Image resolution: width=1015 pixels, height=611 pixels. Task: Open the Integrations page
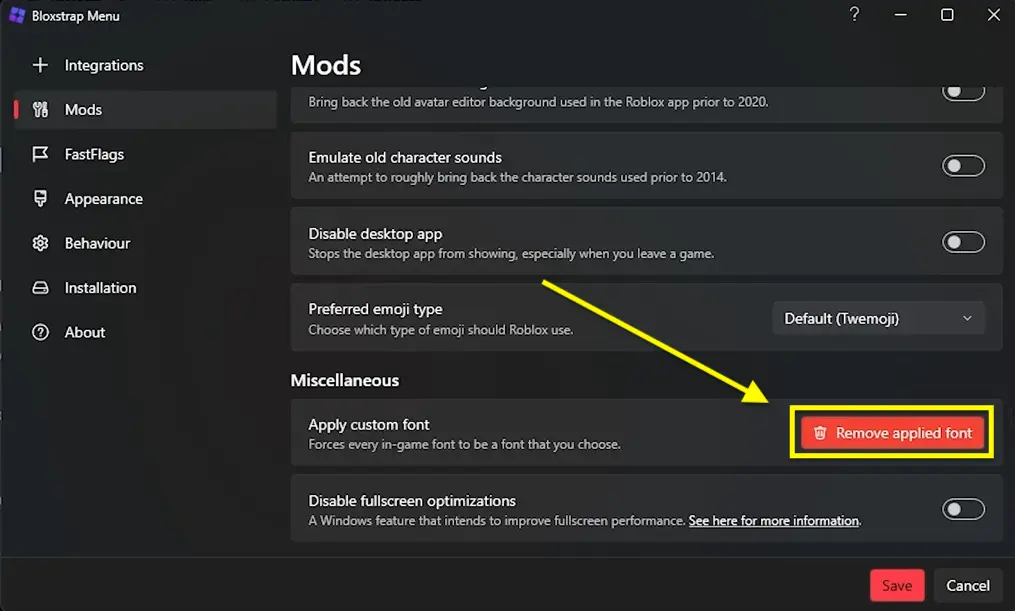(x=104, y=65)
